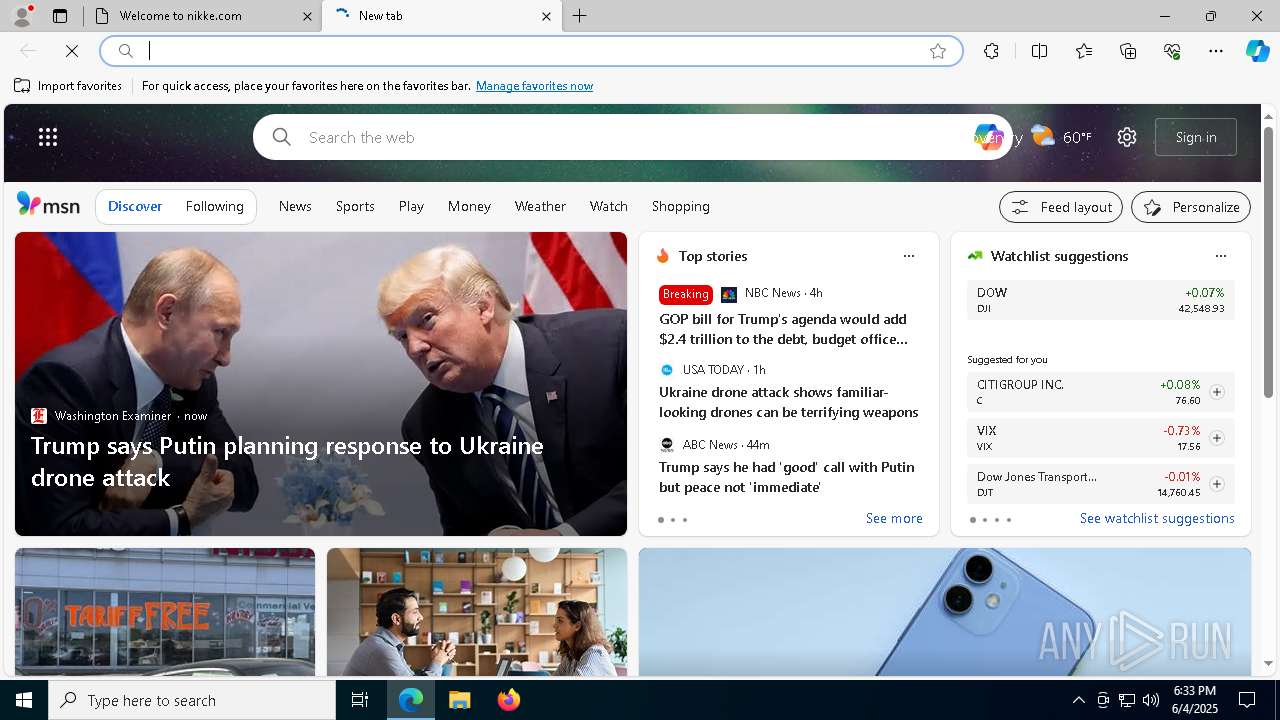The height and width of the screenshot is (720, 1280).
Task: Open the Weather section
Action: pyautogui.click(x=540, y=206)
